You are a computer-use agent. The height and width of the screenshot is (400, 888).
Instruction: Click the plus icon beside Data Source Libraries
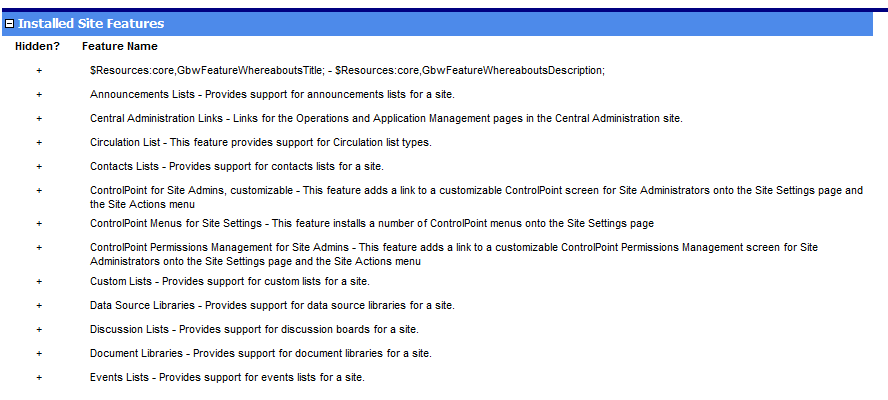pyautogui.click(x=40, y=305)
